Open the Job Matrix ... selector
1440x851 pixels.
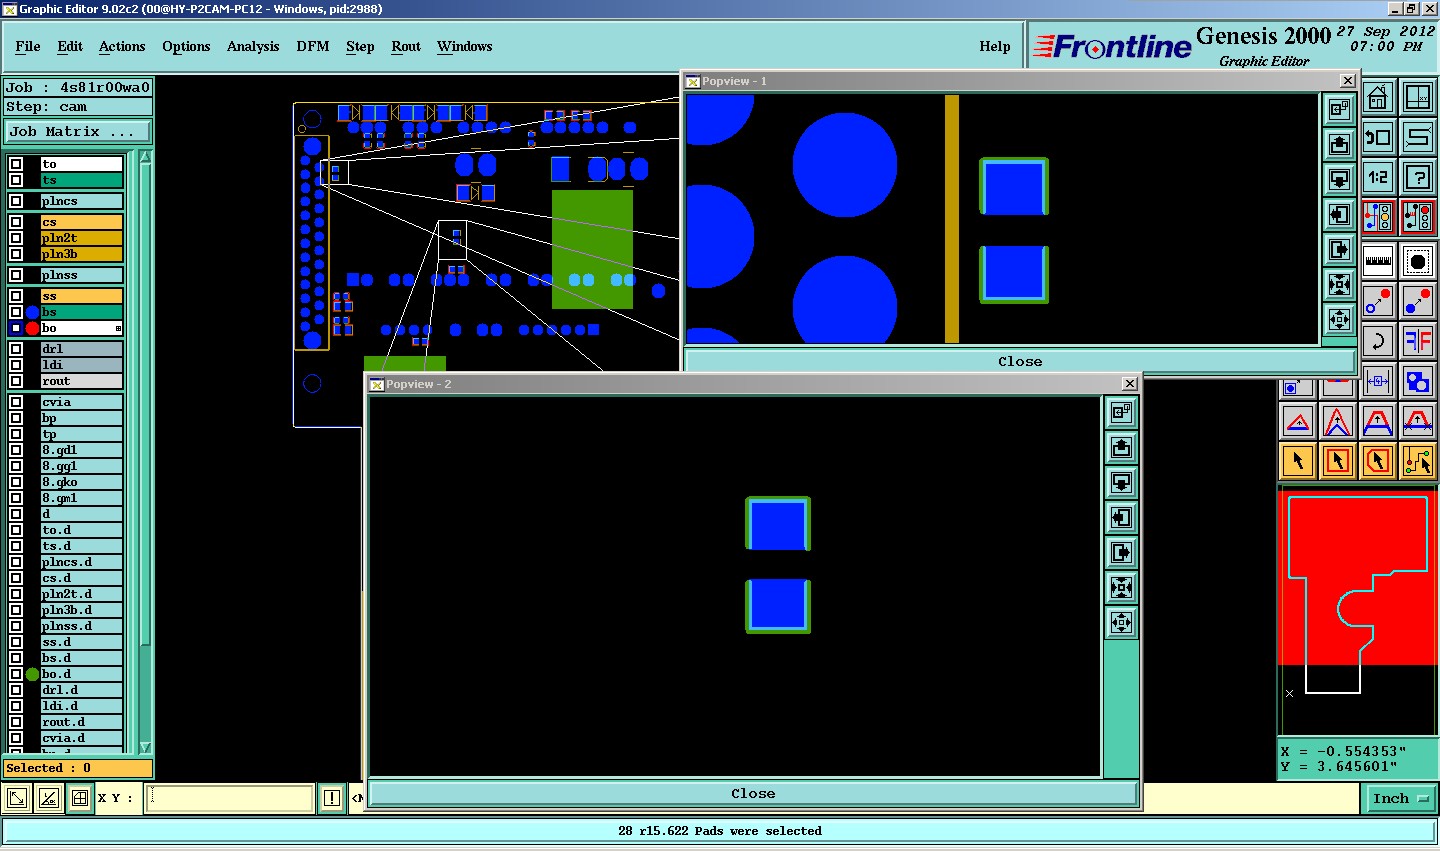[78, 131]
